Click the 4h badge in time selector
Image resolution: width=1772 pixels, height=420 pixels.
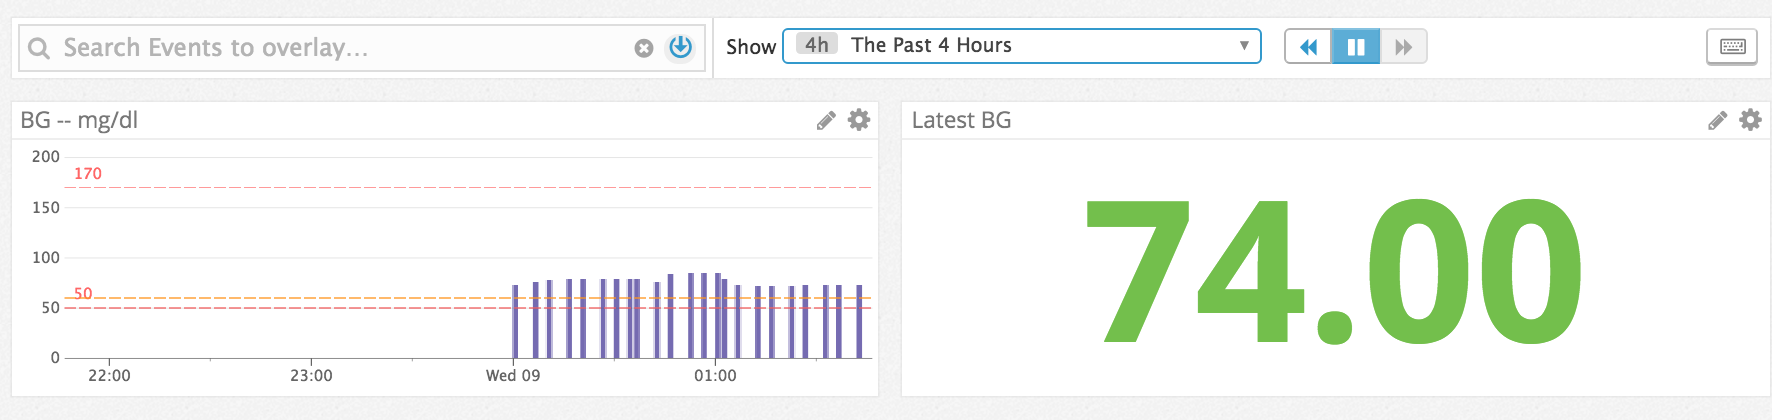816,45
